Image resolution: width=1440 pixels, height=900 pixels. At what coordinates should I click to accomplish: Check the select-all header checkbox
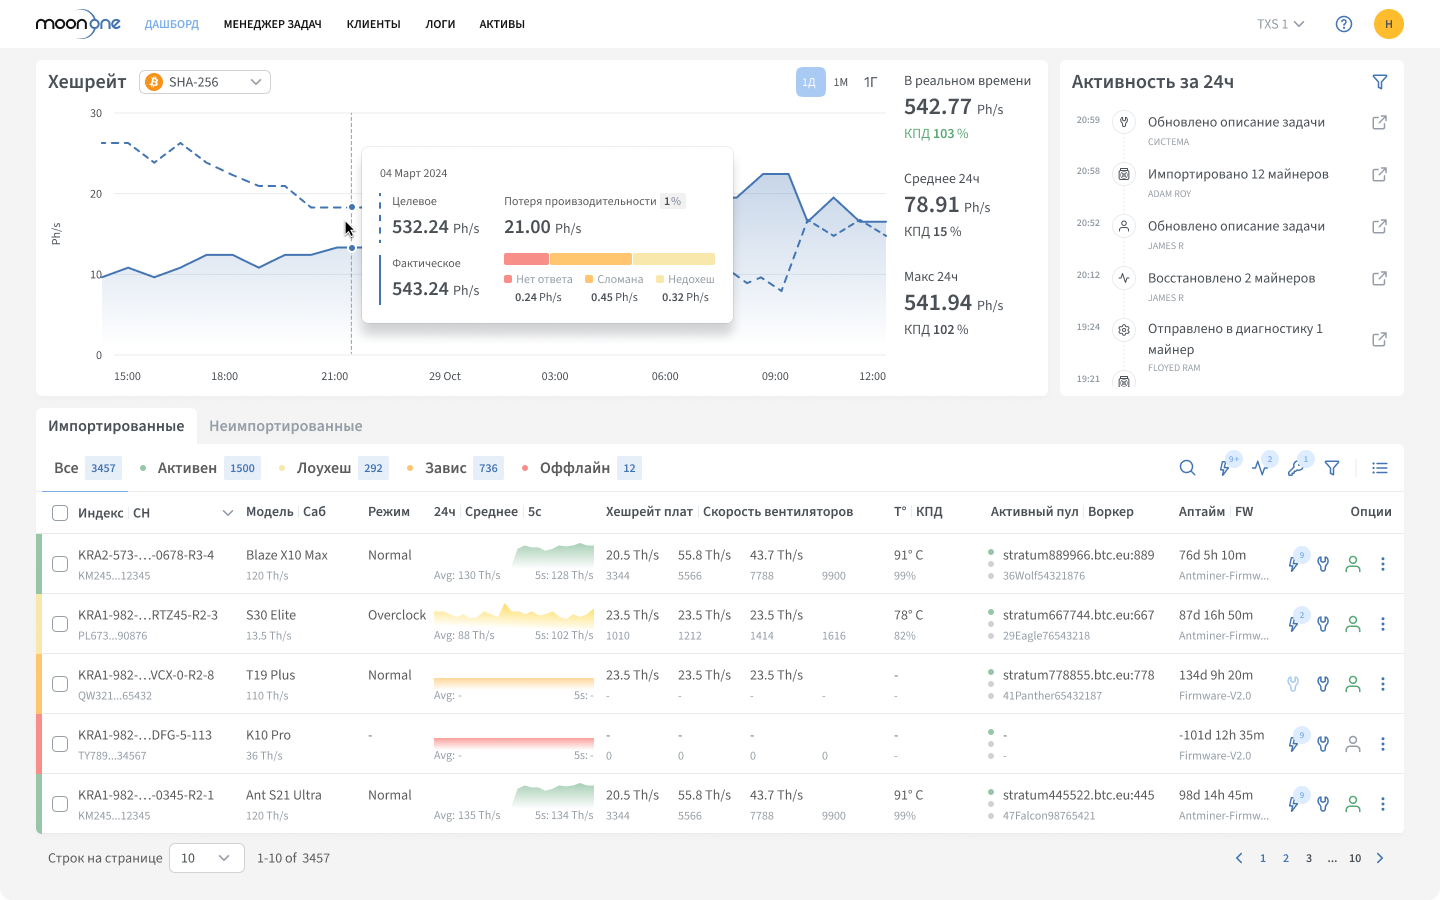pos(60,513)
